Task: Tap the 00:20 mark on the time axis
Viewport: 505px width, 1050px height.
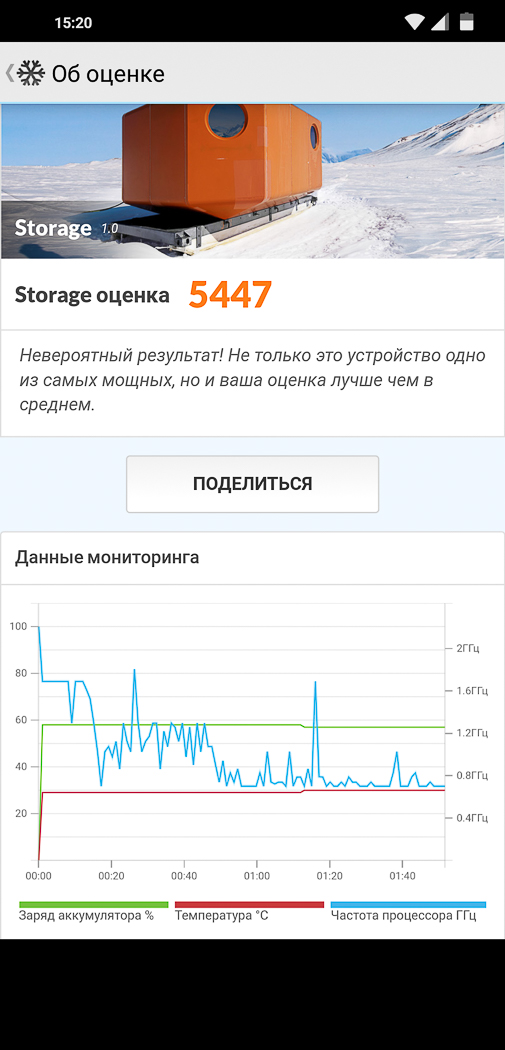Action: coord(111,876)
